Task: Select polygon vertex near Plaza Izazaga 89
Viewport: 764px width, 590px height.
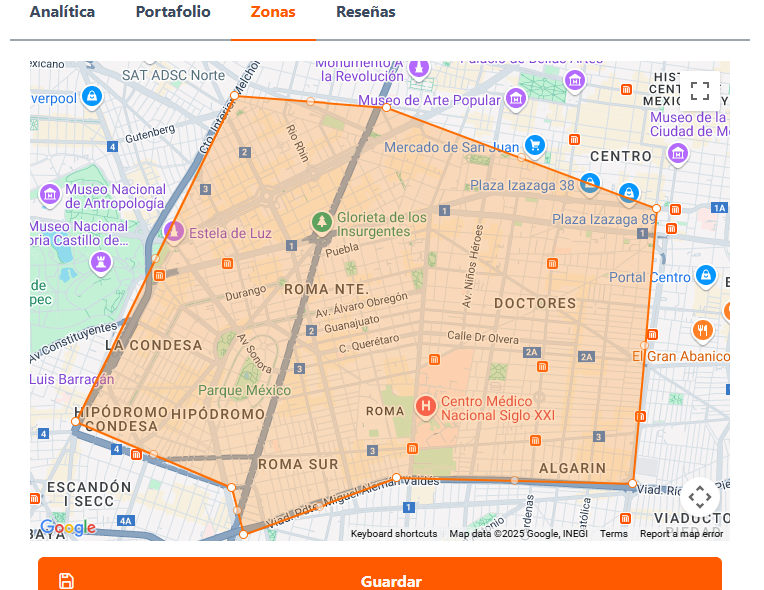Action: (656, 209)
